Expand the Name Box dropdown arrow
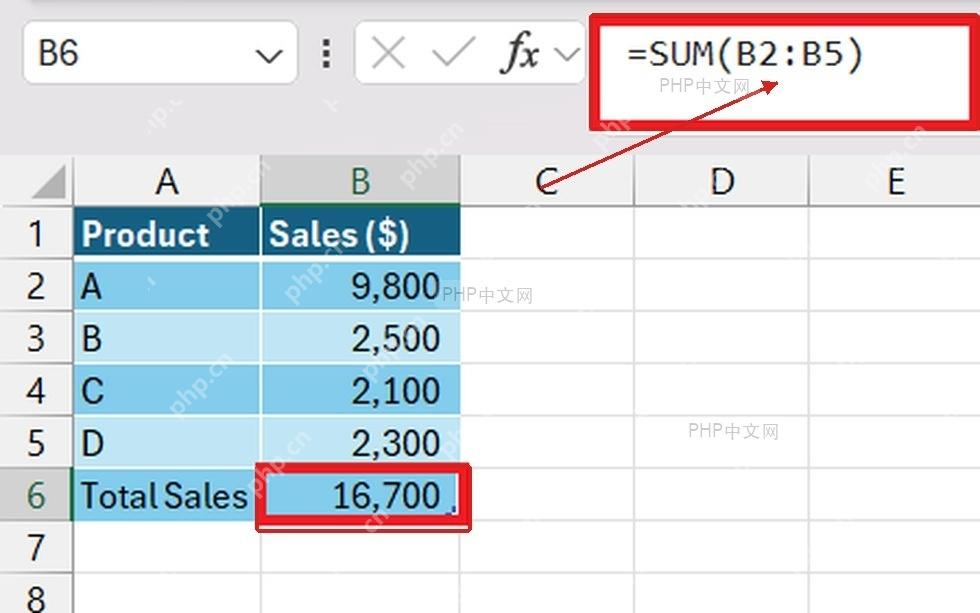Viewport: 980px width, 613px height. (x=269, y=56)
